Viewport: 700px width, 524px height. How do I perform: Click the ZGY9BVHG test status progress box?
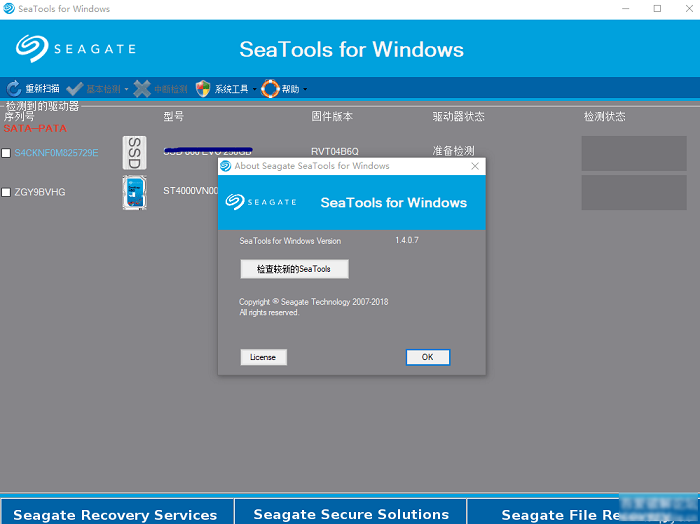(634, 192)
